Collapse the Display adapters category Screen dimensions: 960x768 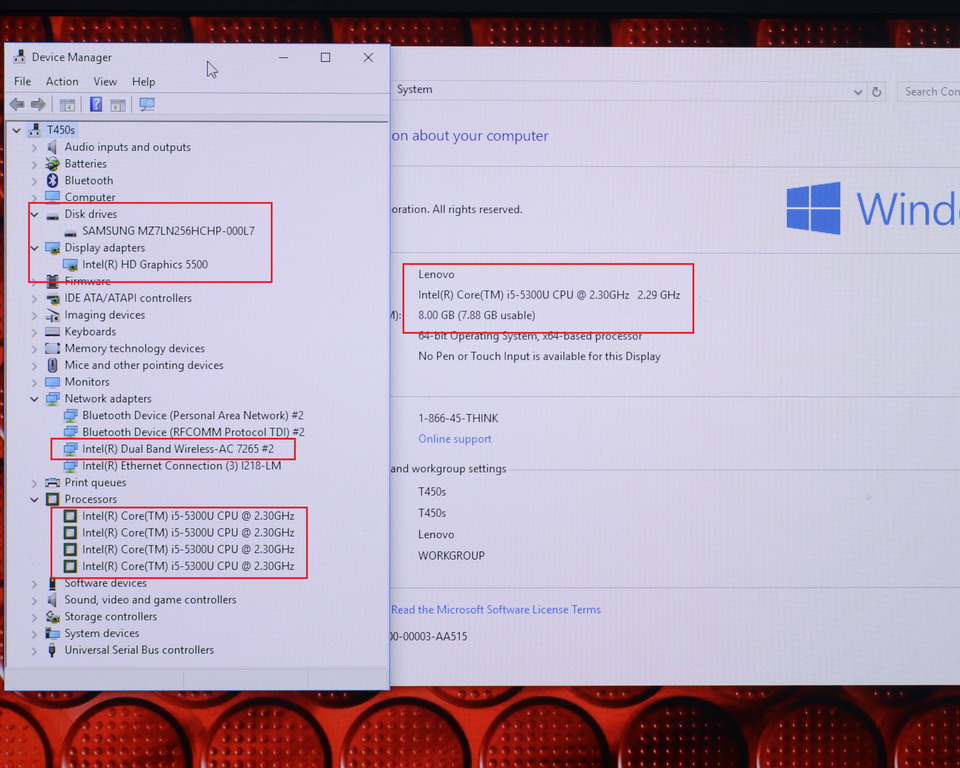pos(34,248)
